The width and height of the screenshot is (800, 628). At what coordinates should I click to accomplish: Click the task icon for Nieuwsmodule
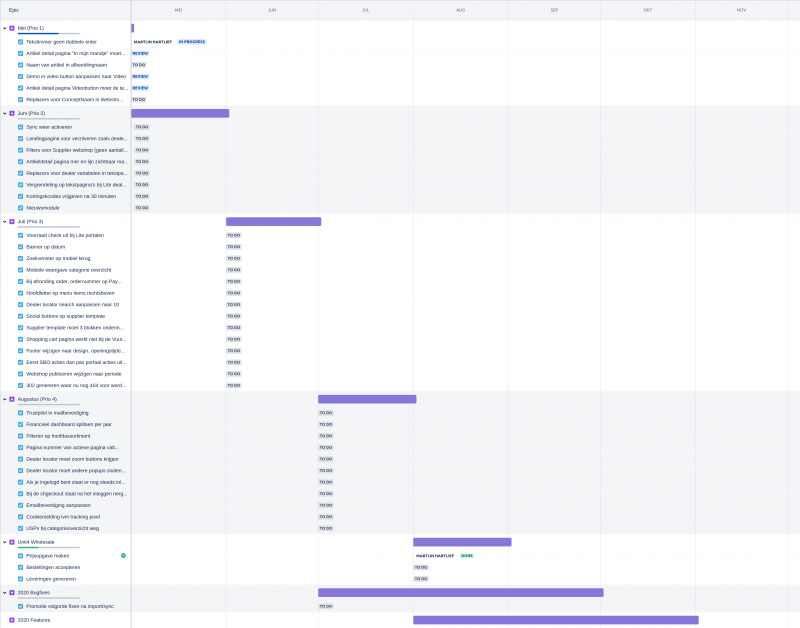point(20,207)
